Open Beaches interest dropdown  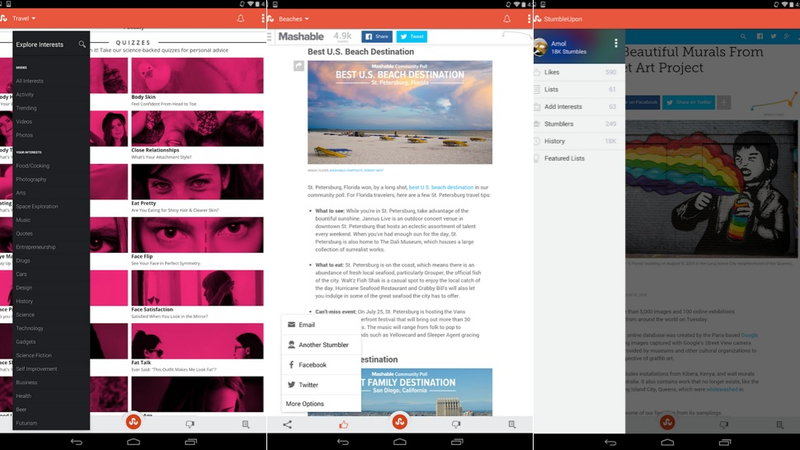coord(294,19)
